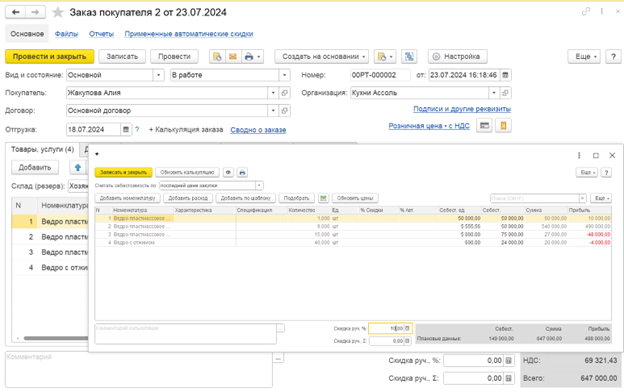Click Записать button

click(122, 57)
